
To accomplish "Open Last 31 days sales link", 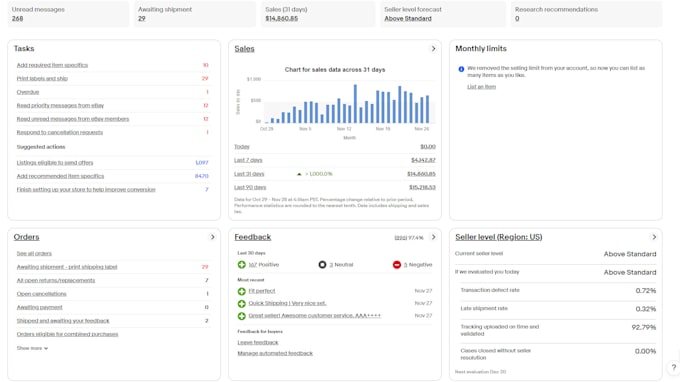I will [x=249, y=174].
